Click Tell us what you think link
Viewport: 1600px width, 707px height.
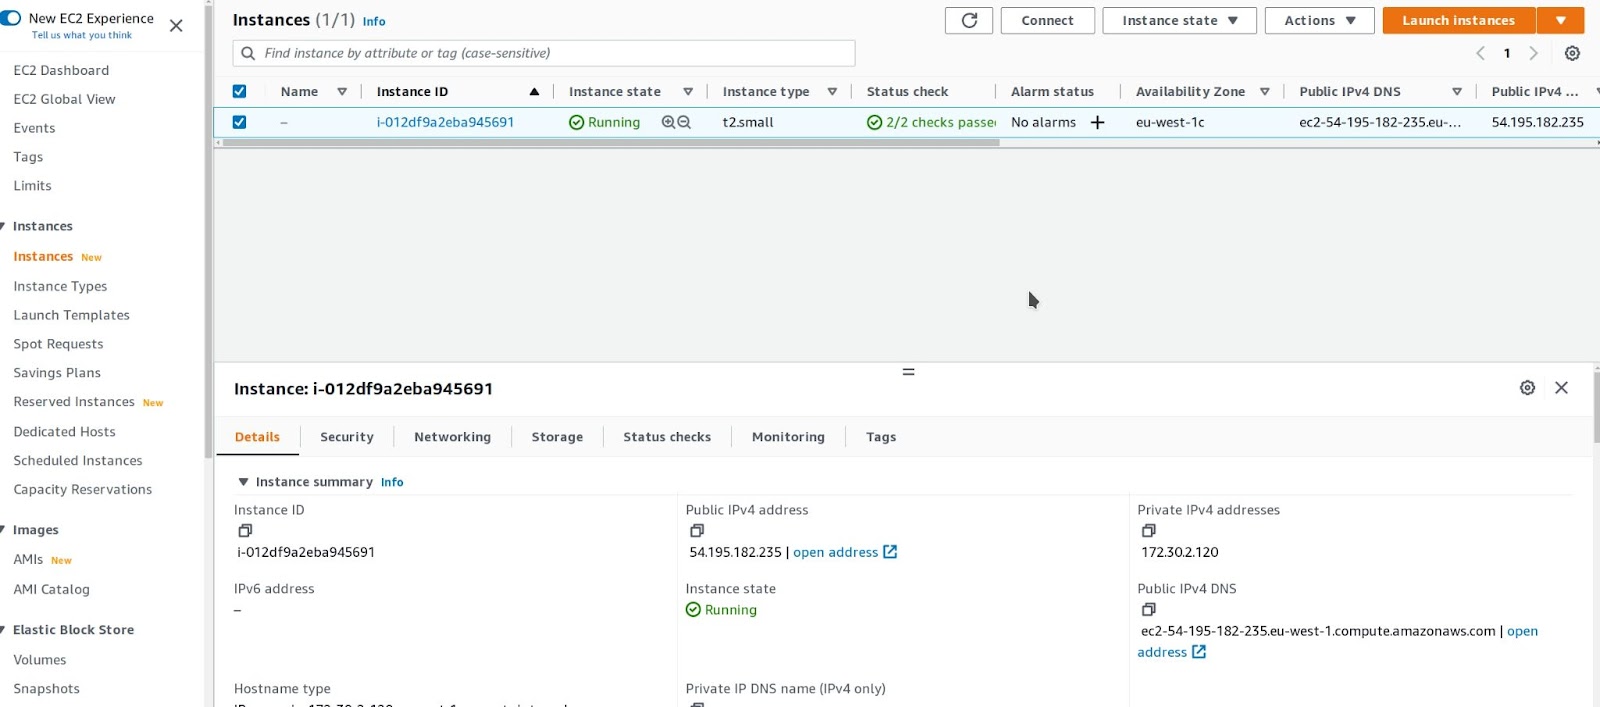[82, 35]
